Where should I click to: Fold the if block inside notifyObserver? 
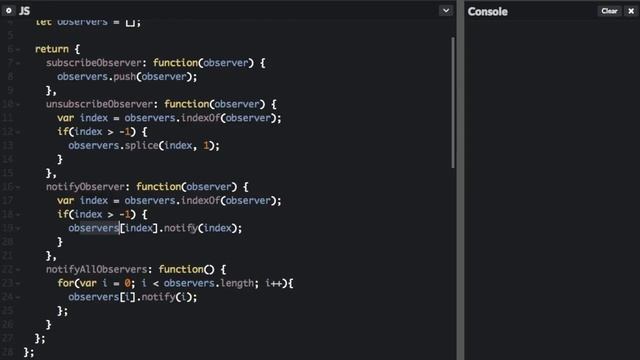[x=18, y=215]
